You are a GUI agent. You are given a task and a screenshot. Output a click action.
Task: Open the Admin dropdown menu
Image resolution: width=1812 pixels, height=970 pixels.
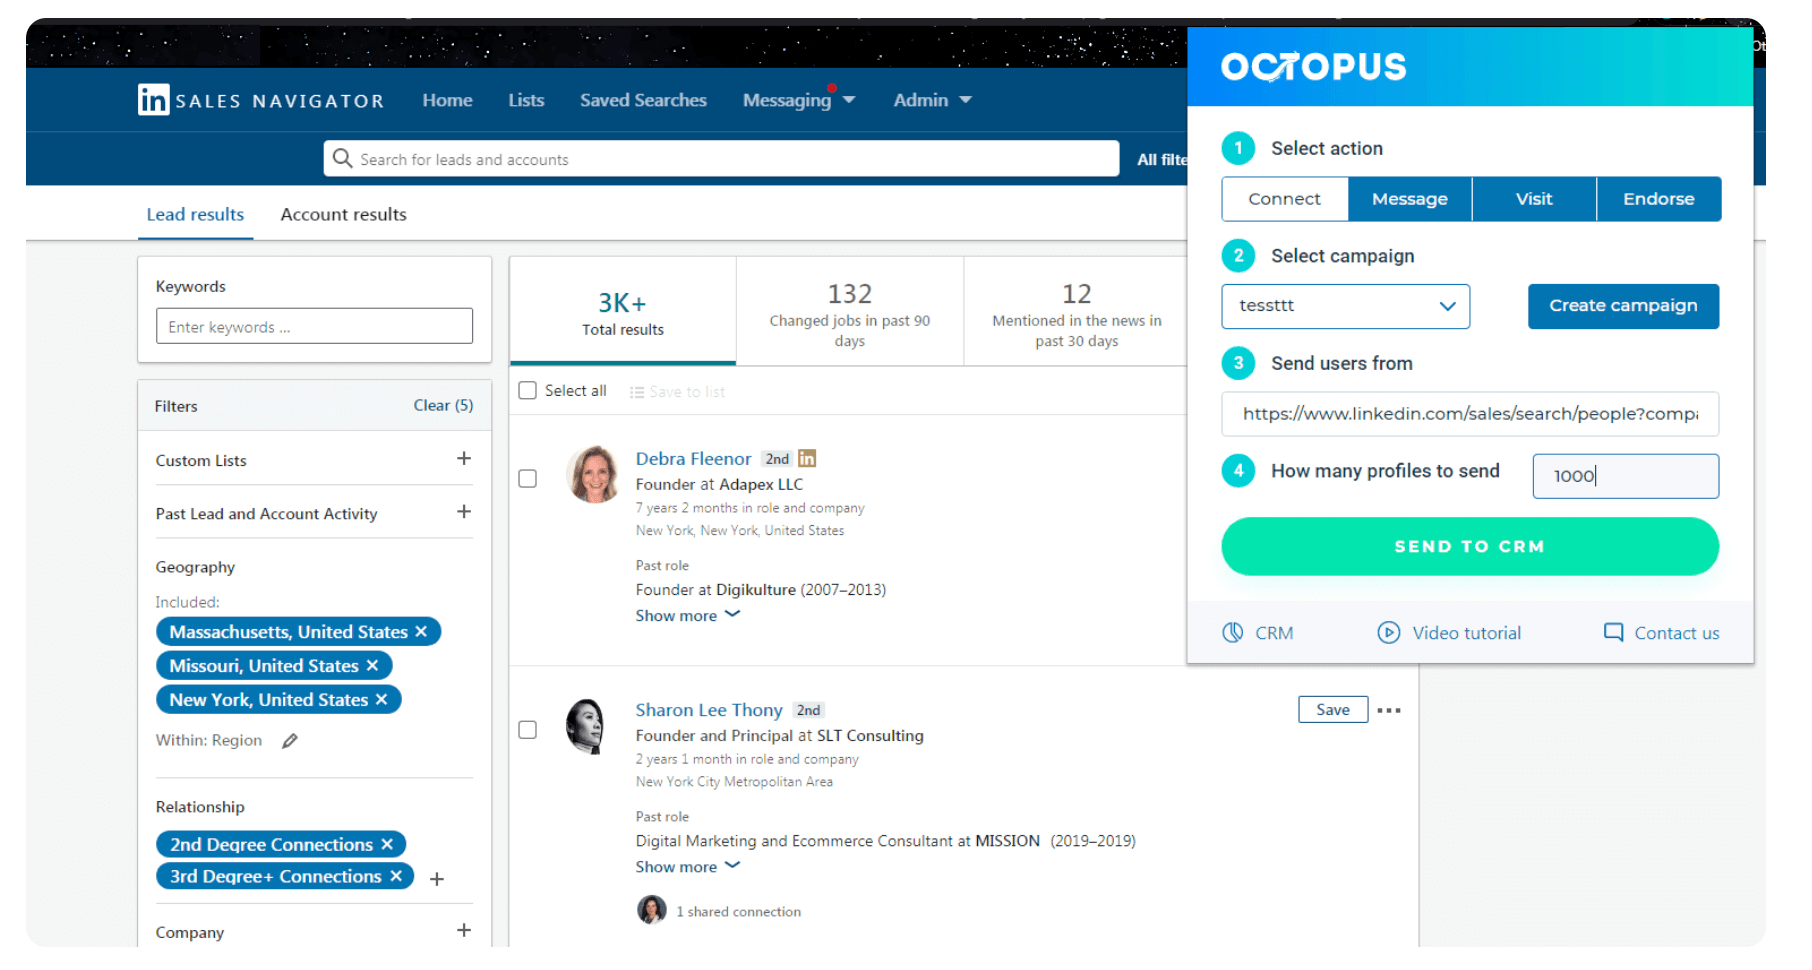tap(932, 100)
